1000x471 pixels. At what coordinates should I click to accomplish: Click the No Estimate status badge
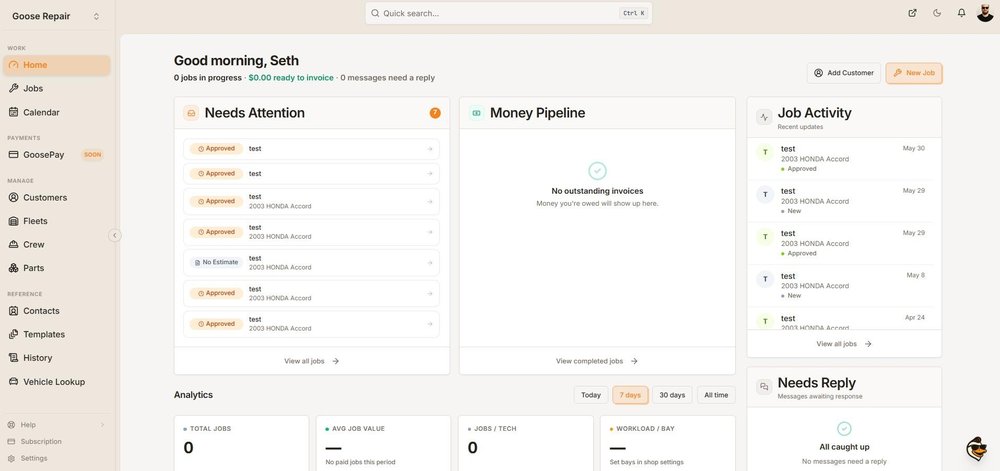pyautogui.click(x=216, y=263)
